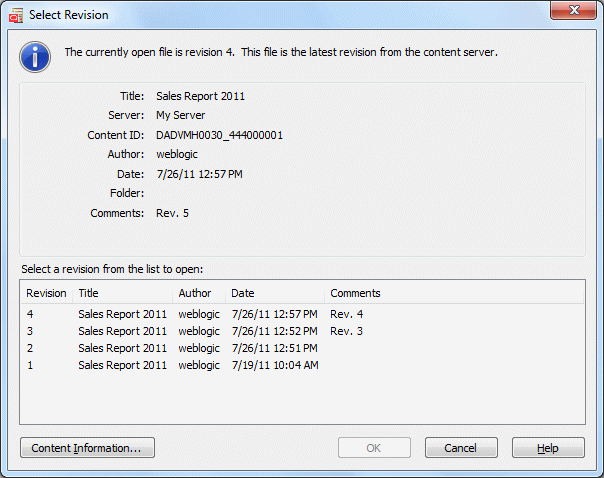Sort list by Title column header
This screenshot has height=478, width=604.
(122, 293)
